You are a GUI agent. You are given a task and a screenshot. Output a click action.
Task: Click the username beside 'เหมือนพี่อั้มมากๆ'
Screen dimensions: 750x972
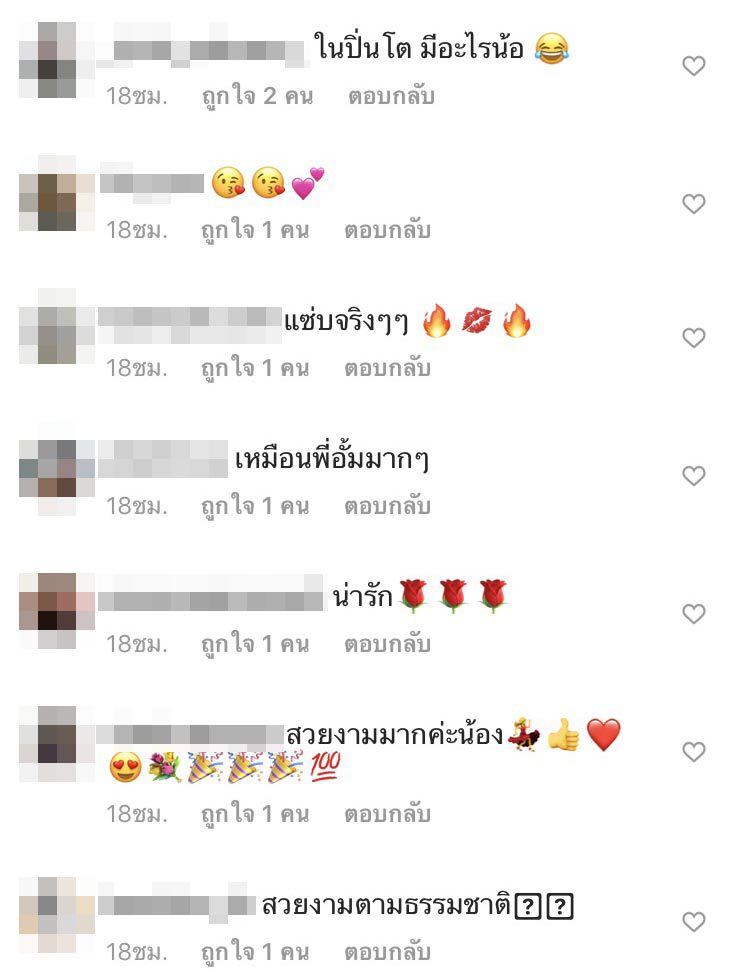tap(163, 459)
